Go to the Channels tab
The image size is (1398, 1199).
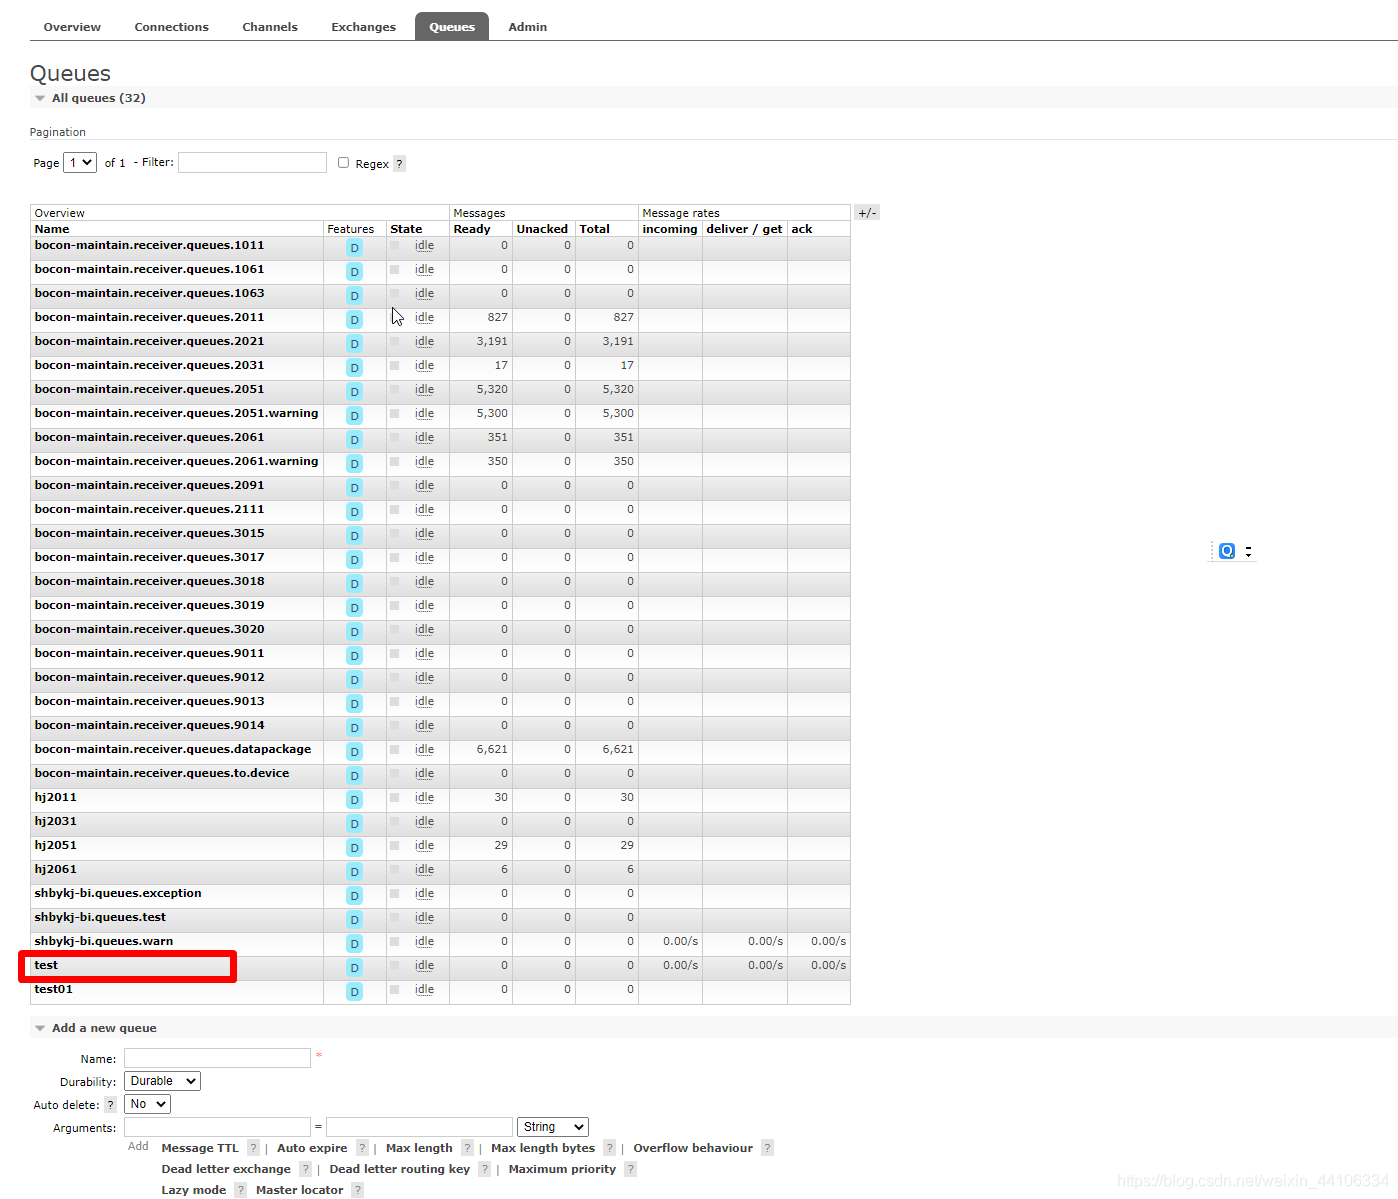coord(270,27)
